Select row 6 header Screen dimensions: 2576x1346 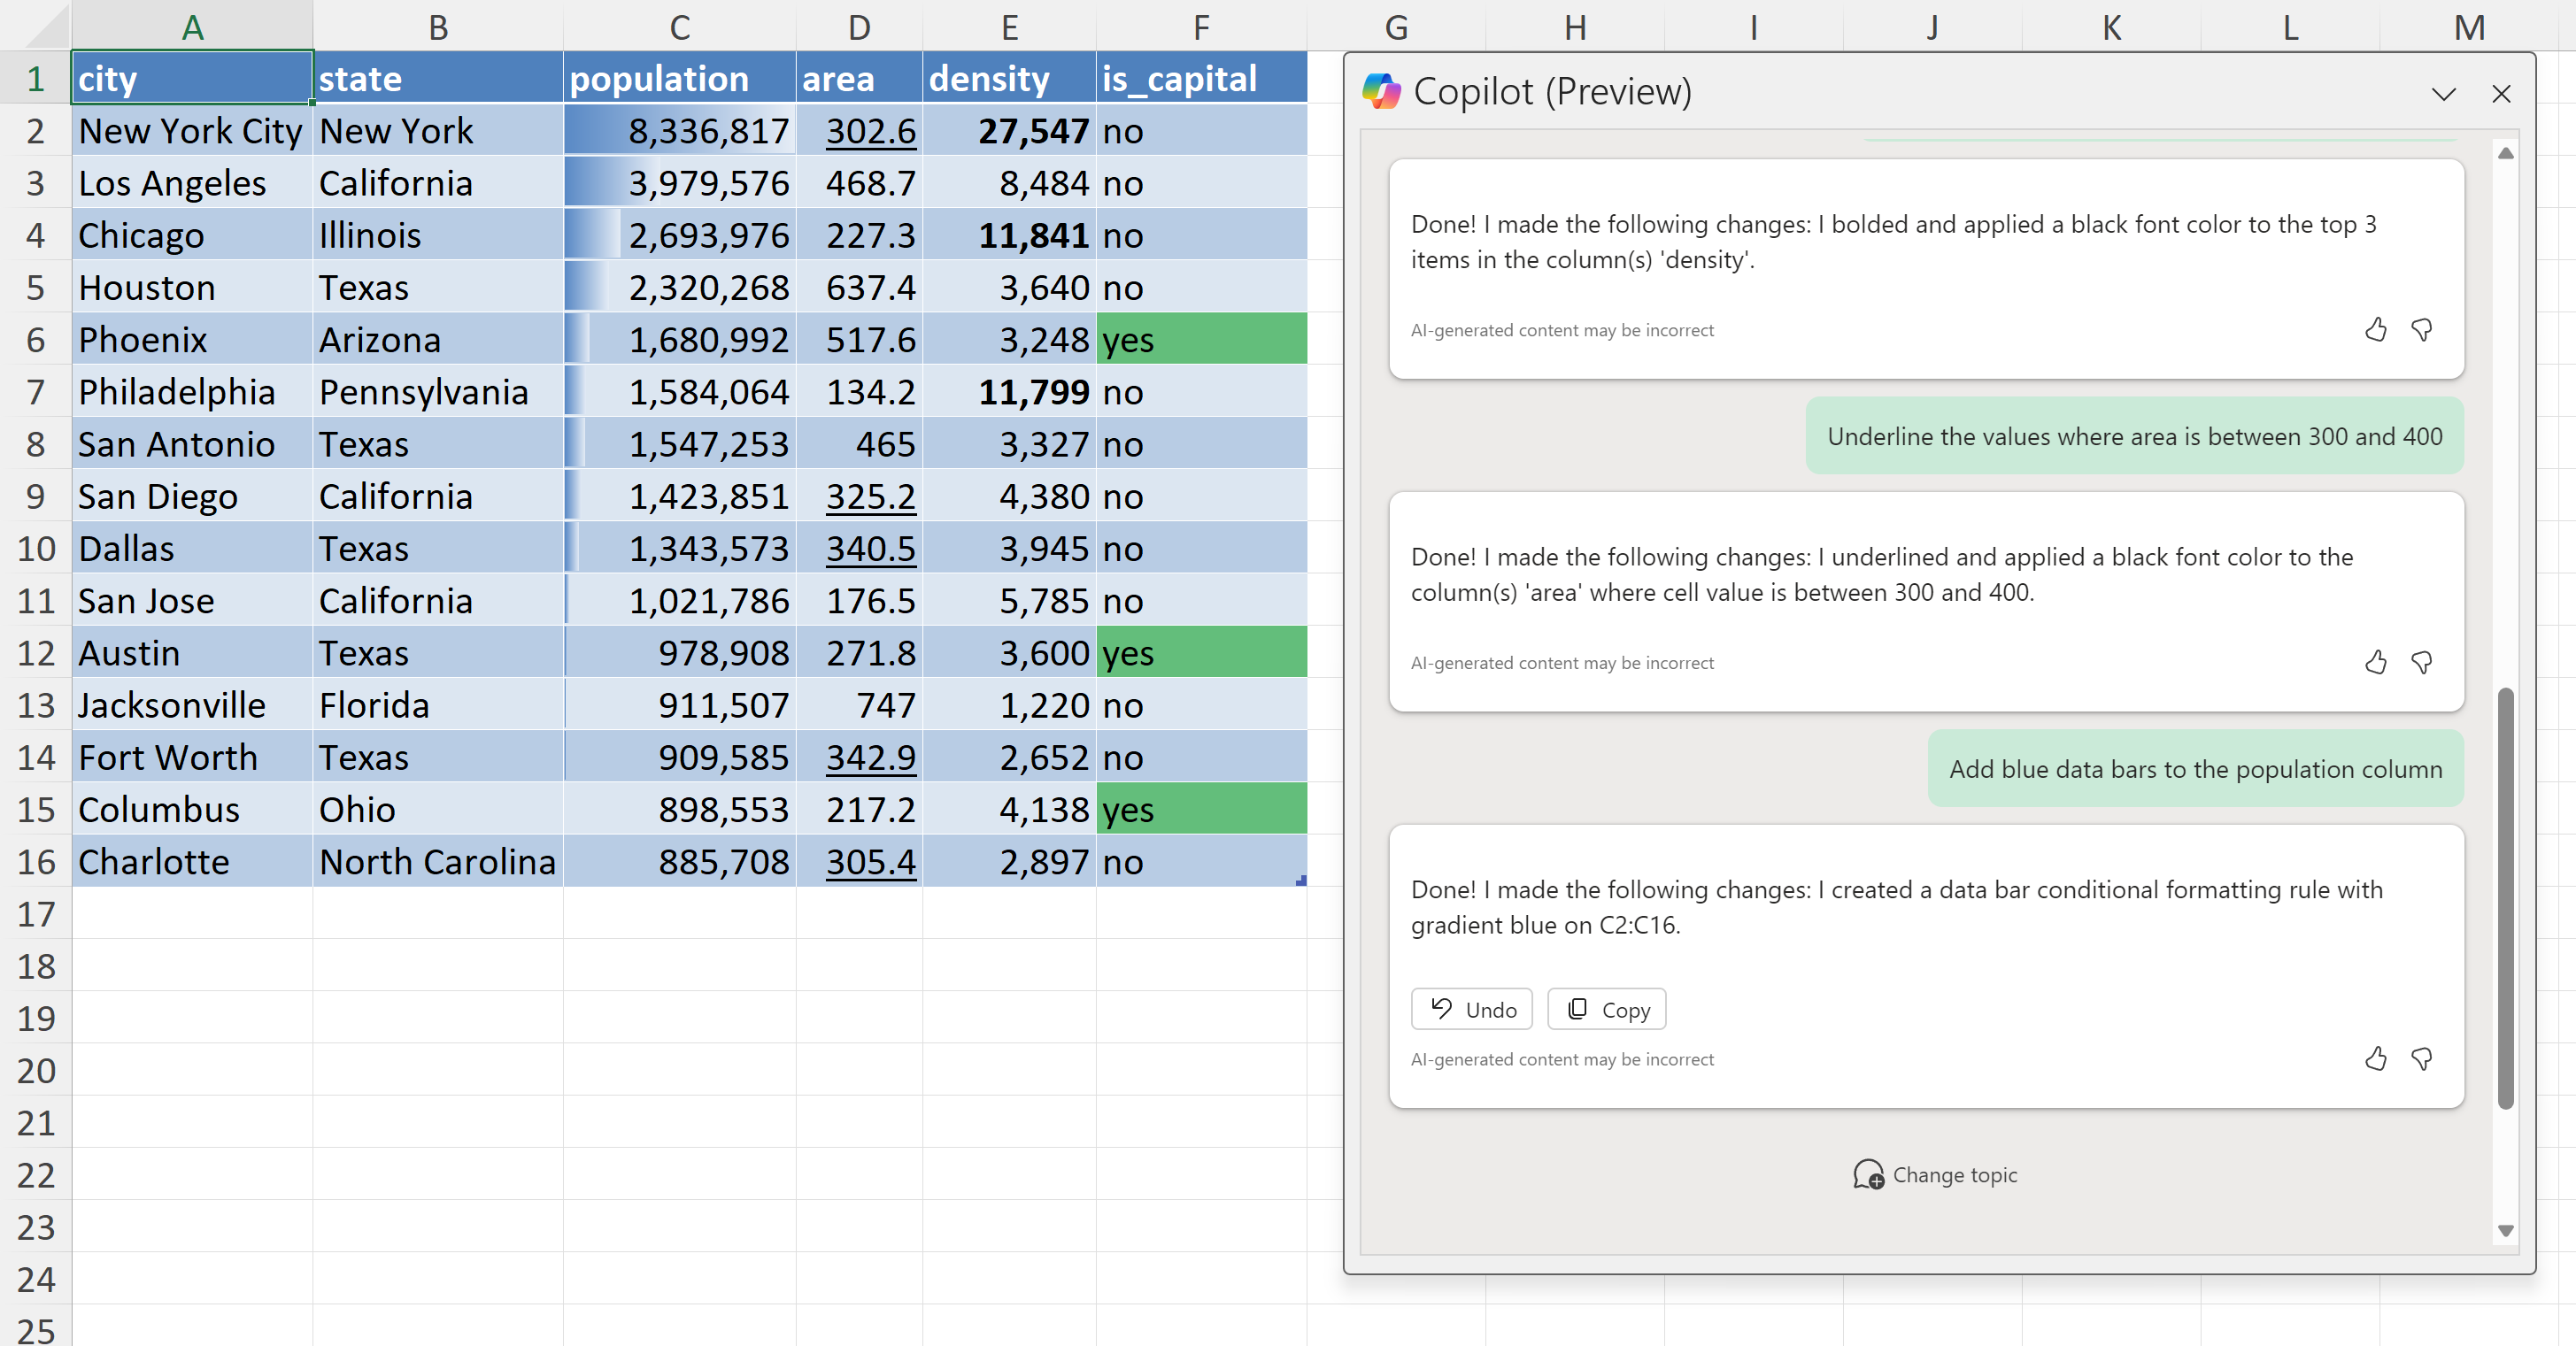[35, 340]
